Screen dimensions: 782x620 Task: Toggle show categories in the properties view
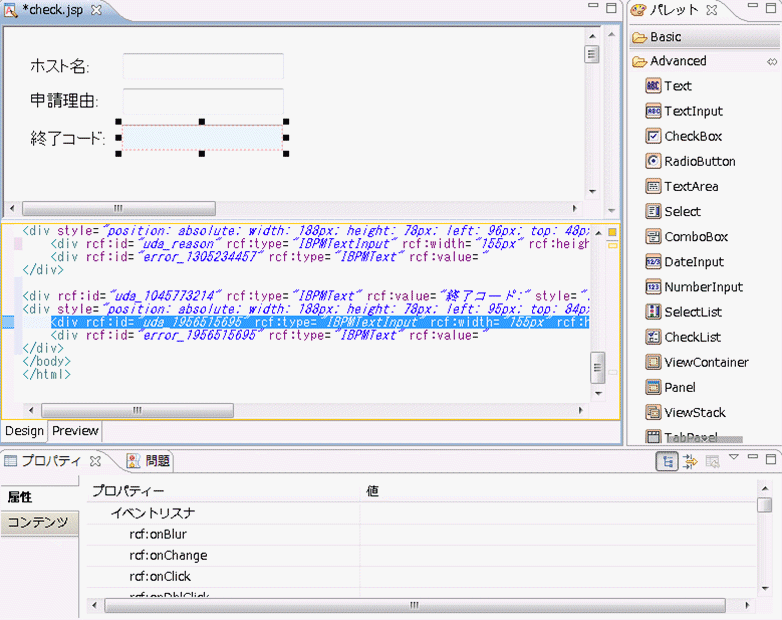pyautogui.click(x=666, y=461)
